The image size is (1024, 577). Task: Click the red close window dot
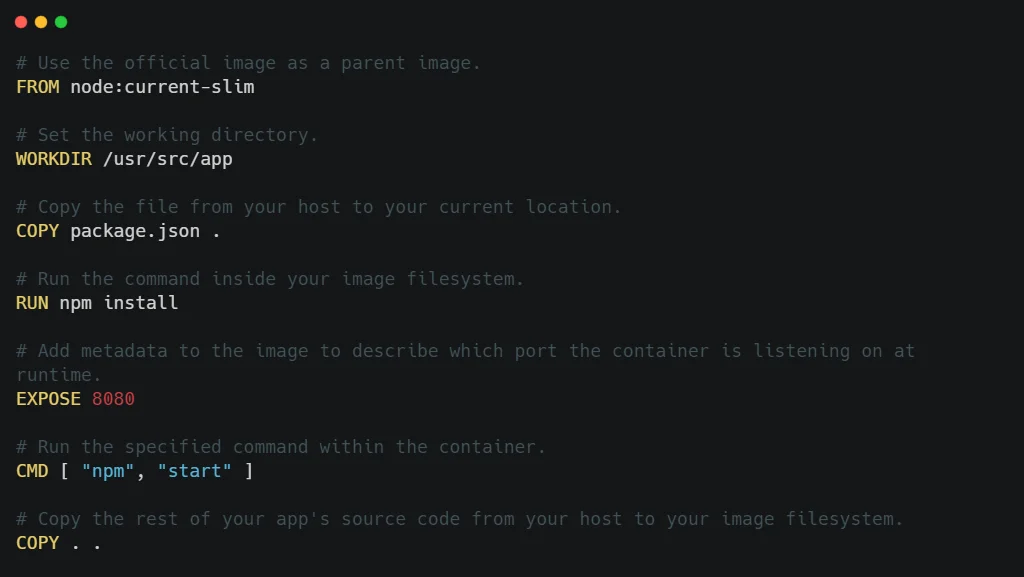(21, 22)
